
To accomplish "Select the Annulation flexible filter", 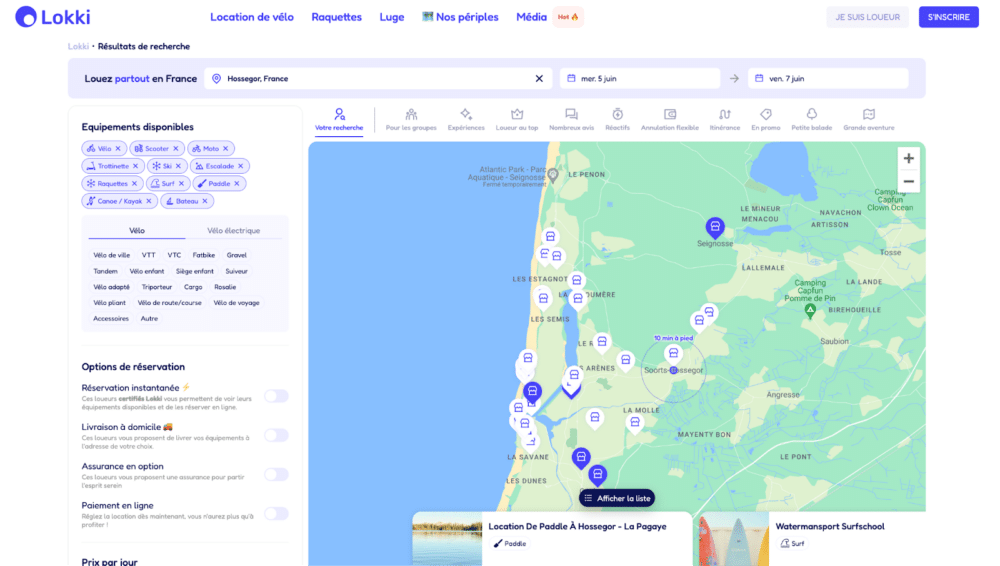I will (670, 119).
